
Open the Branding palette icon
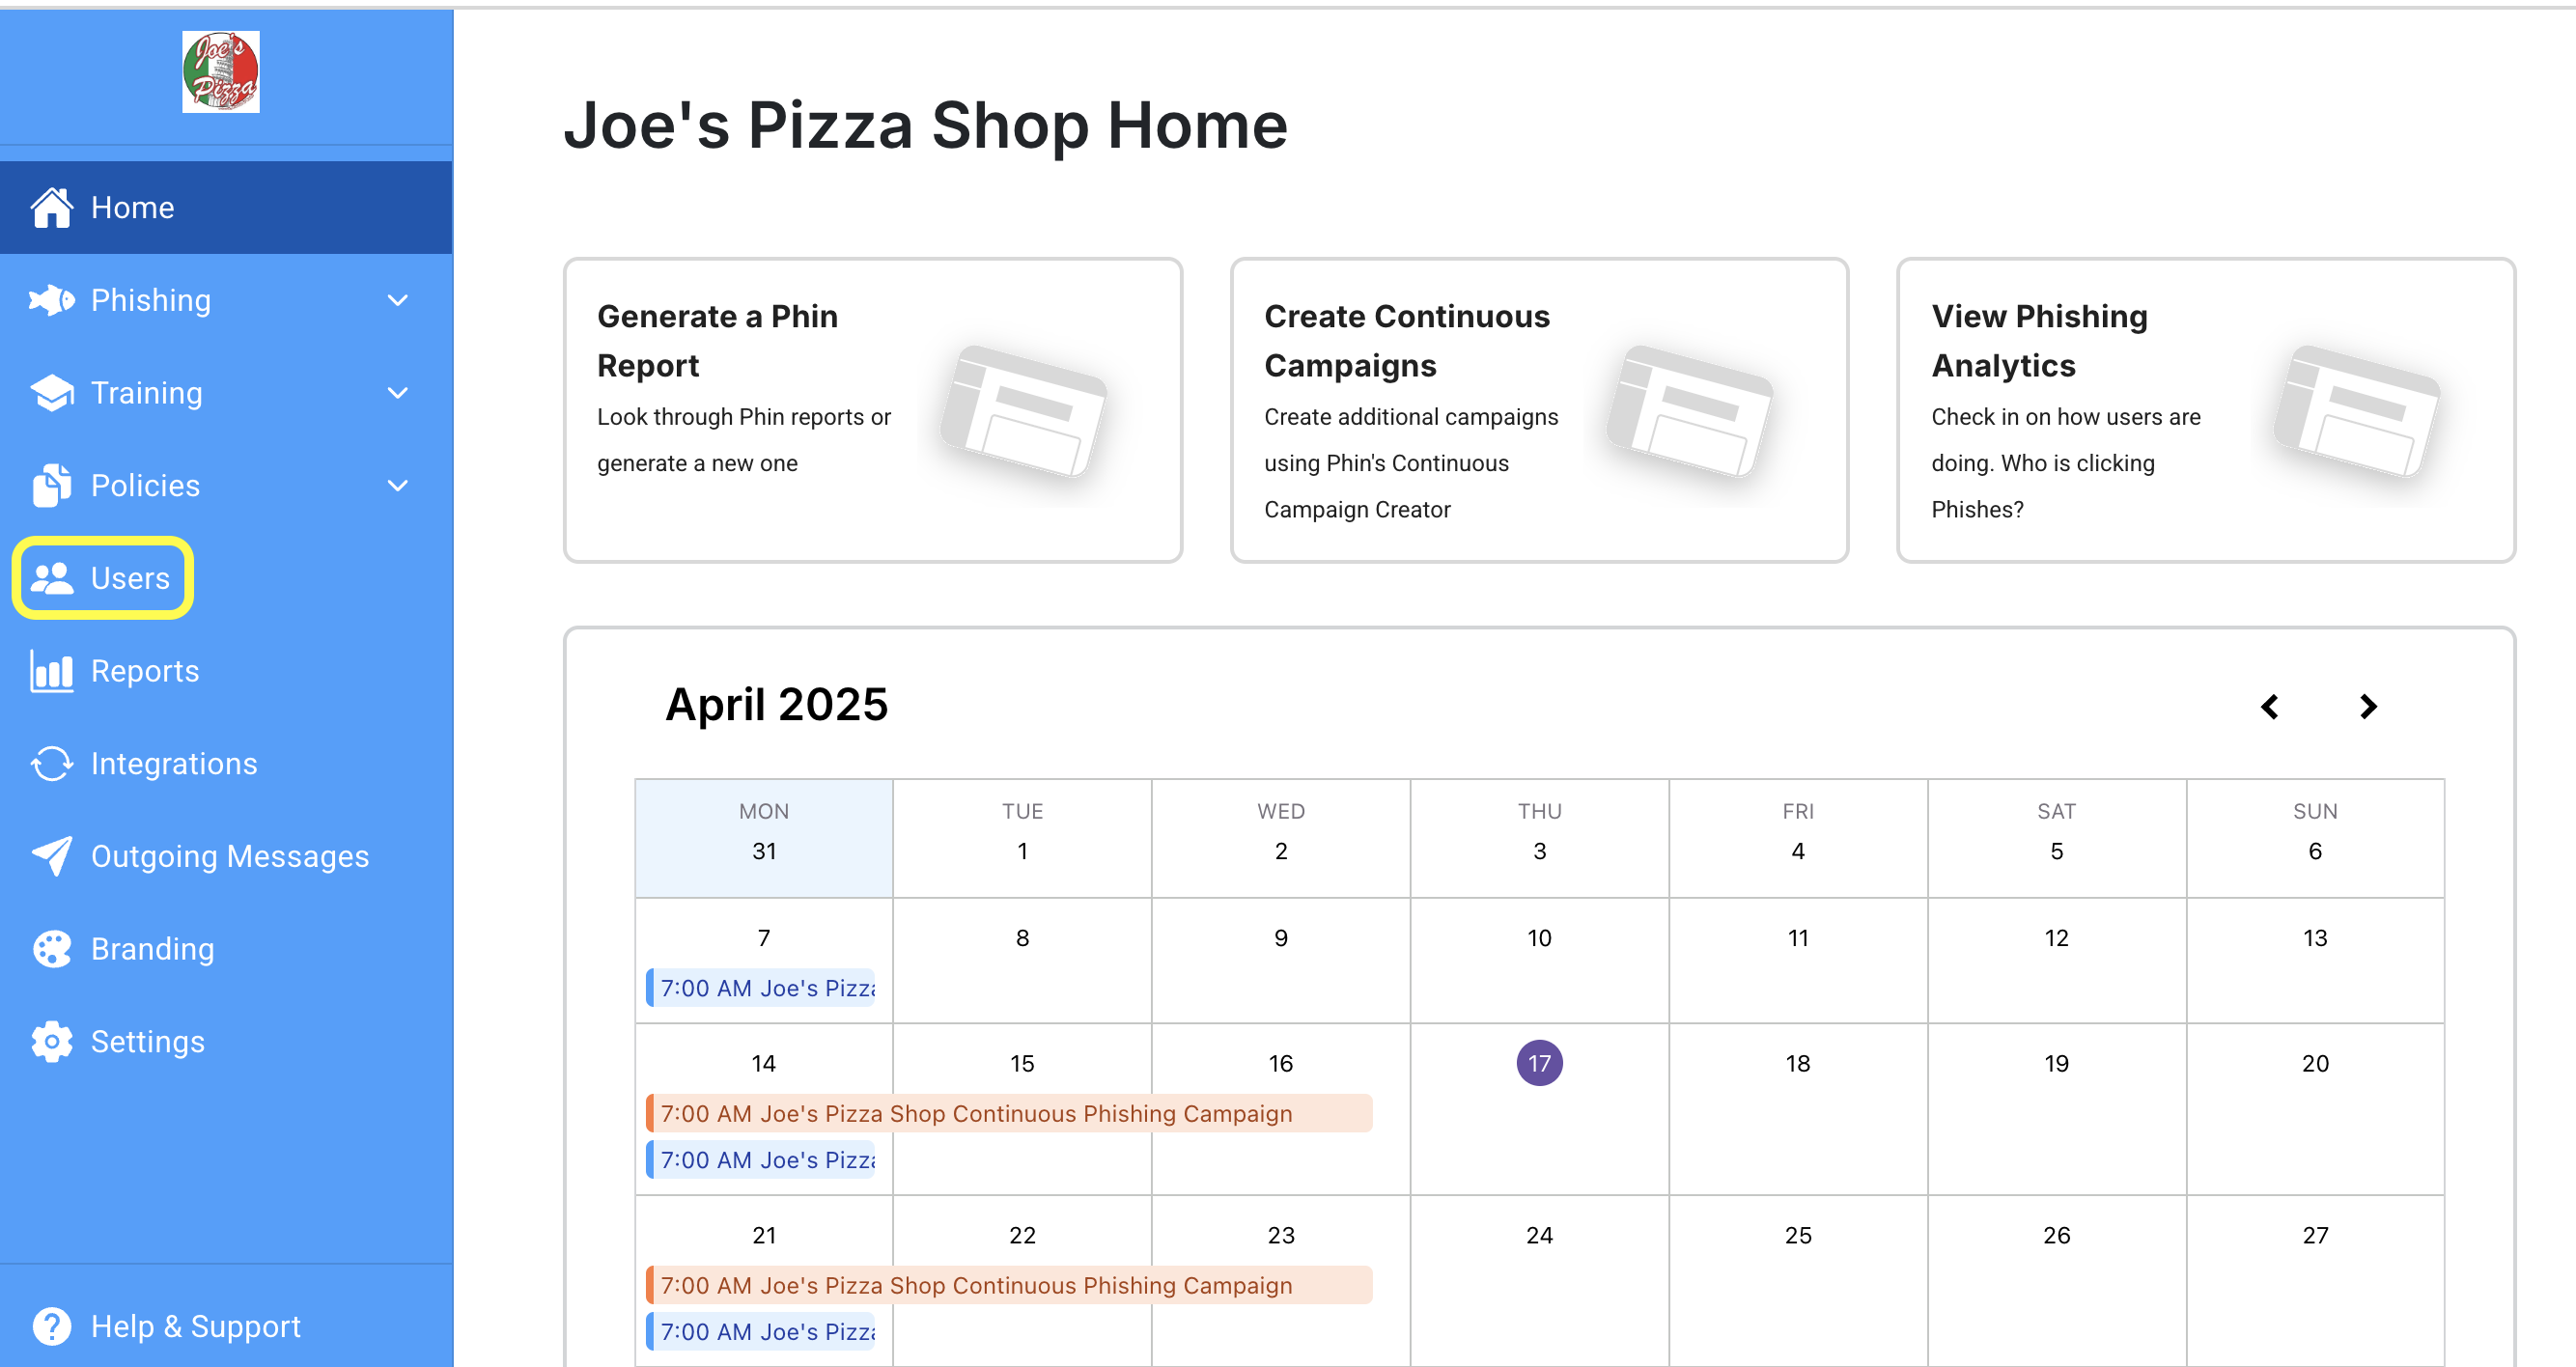(x=52, y=949)
